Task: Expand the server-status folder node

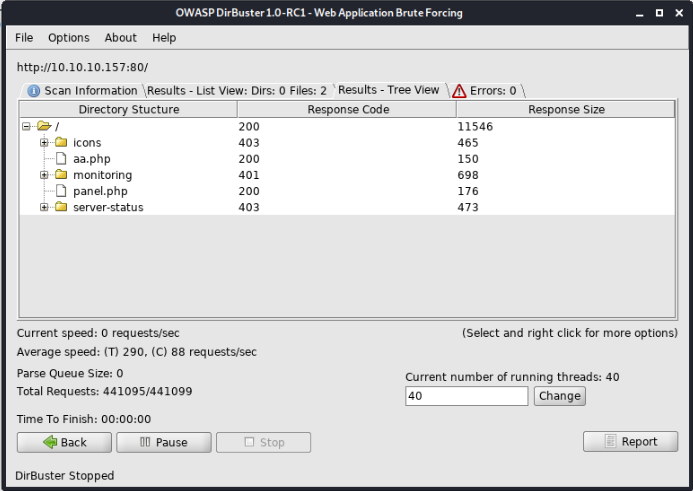Action: (x=44, y=207)
